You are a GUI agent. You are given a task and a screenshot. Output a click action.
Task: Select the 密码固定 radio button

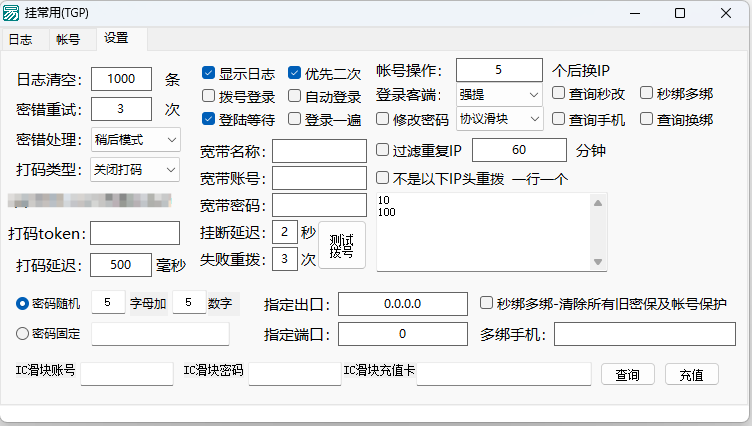click(22, 334)
